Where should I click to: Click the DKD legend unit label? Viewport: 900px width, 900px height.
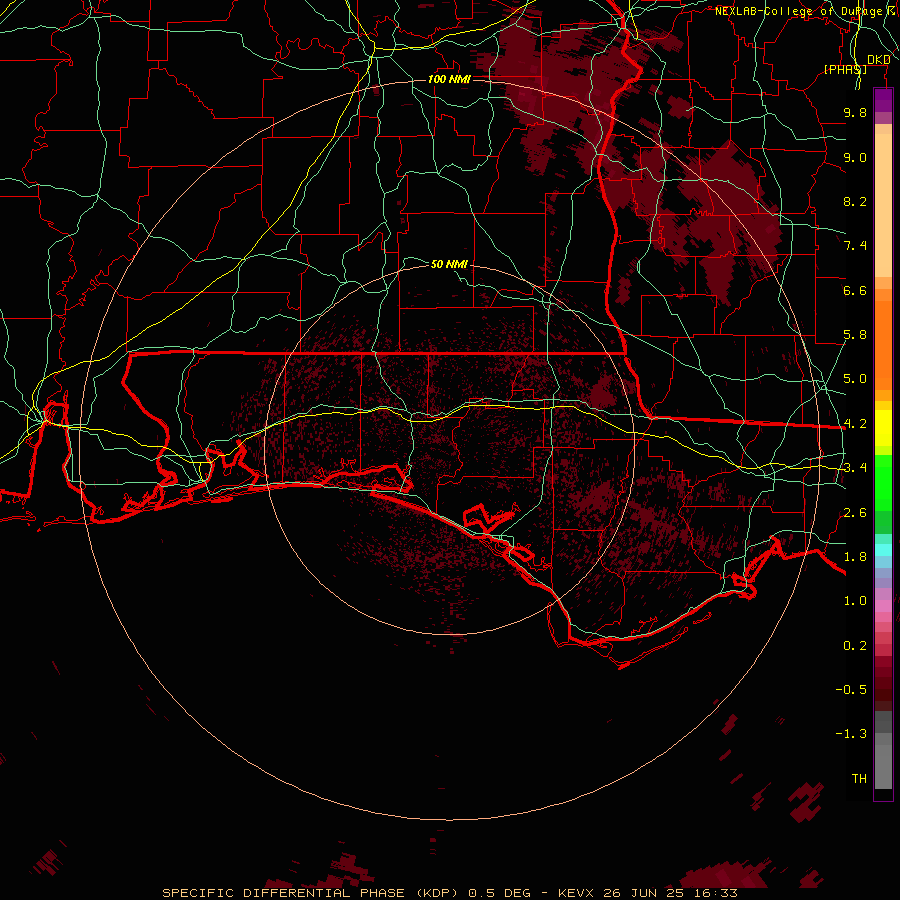pos(879,60)
